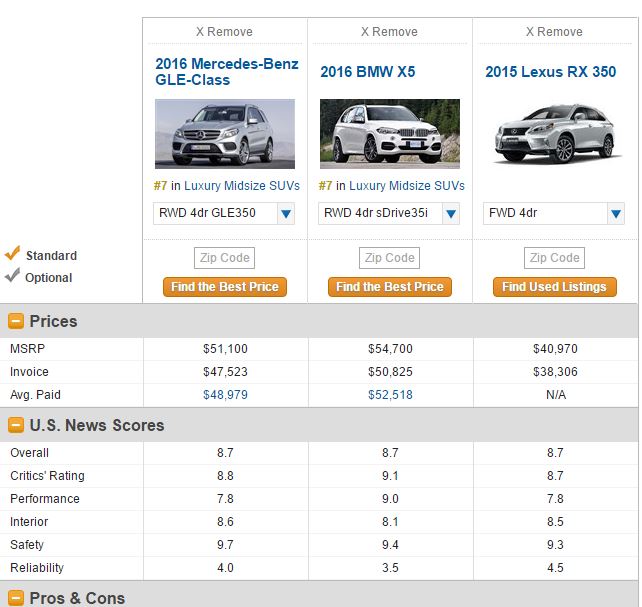Focus the Zip Code field for Mercedes

pyautogui.click(x=224, y=258)
